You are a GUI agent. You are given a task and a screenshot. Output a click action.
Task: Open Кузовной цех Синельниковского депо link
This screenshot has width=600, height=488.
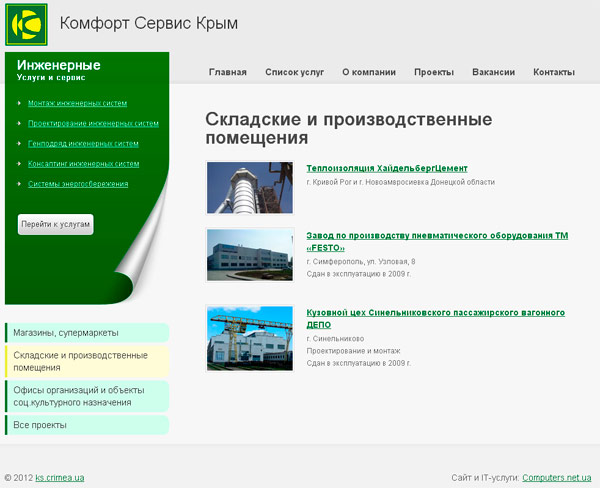coord(435,318)
